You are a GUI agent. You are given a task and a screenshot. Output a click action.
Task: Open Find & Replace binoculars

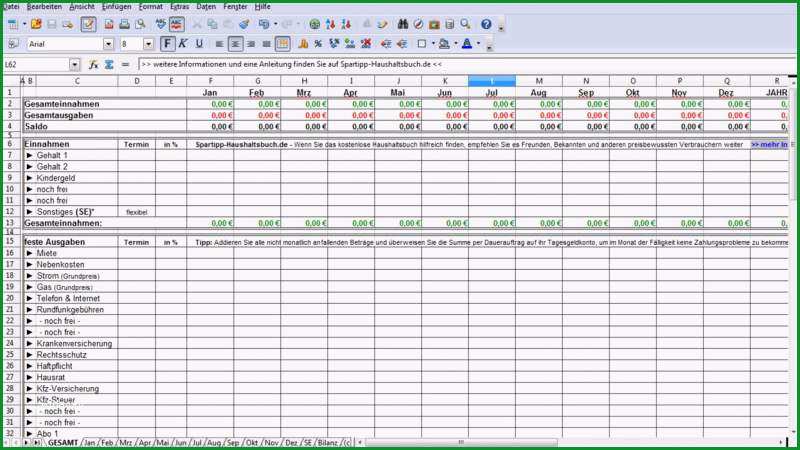pyautogui.click(x=403, y=24)
